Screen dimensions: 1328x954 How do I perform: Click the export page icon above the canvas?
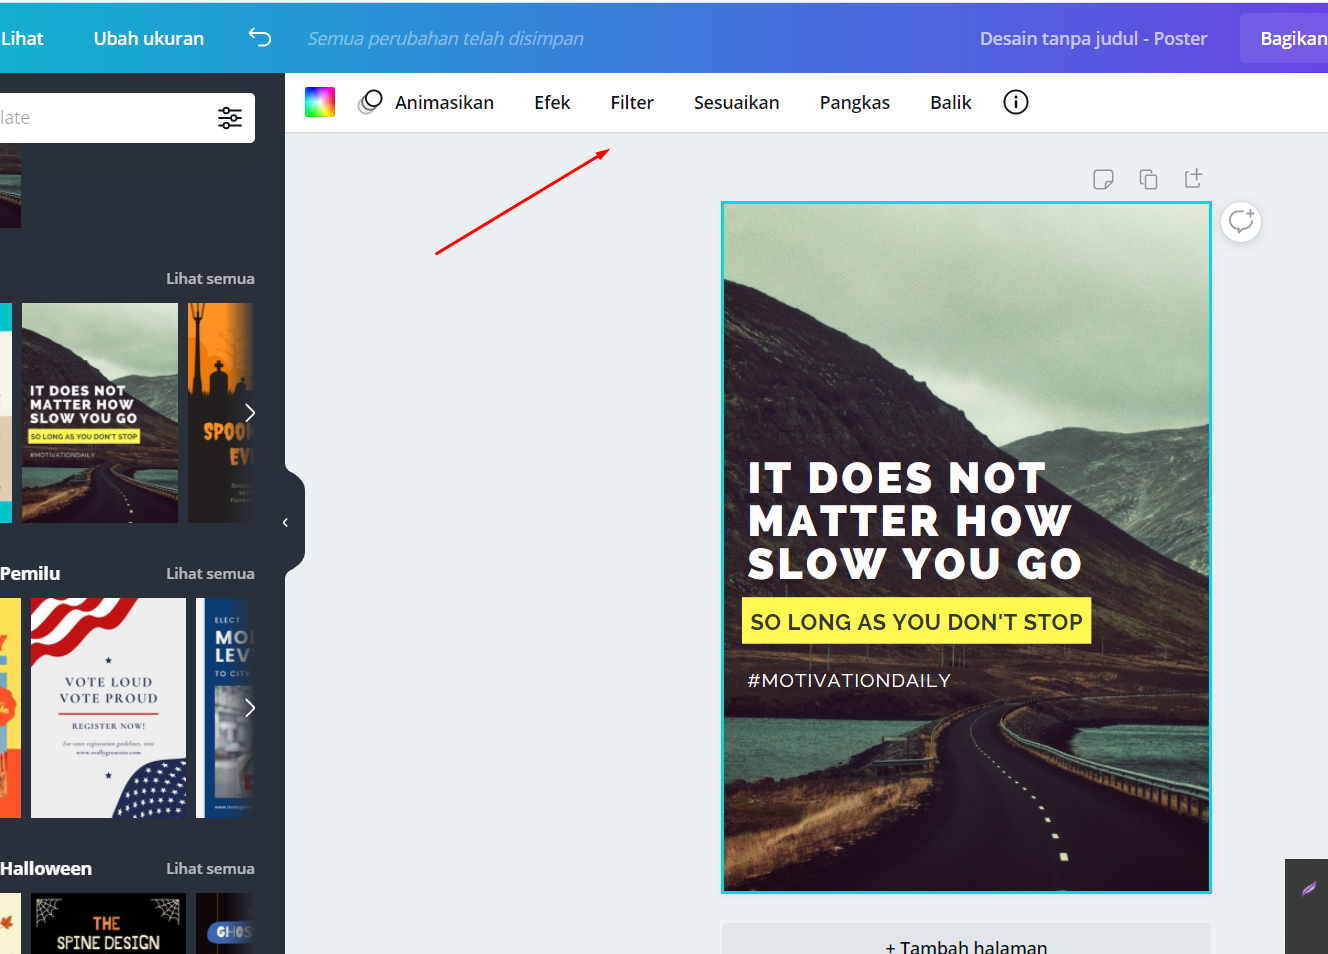[x=1193, y=179]
